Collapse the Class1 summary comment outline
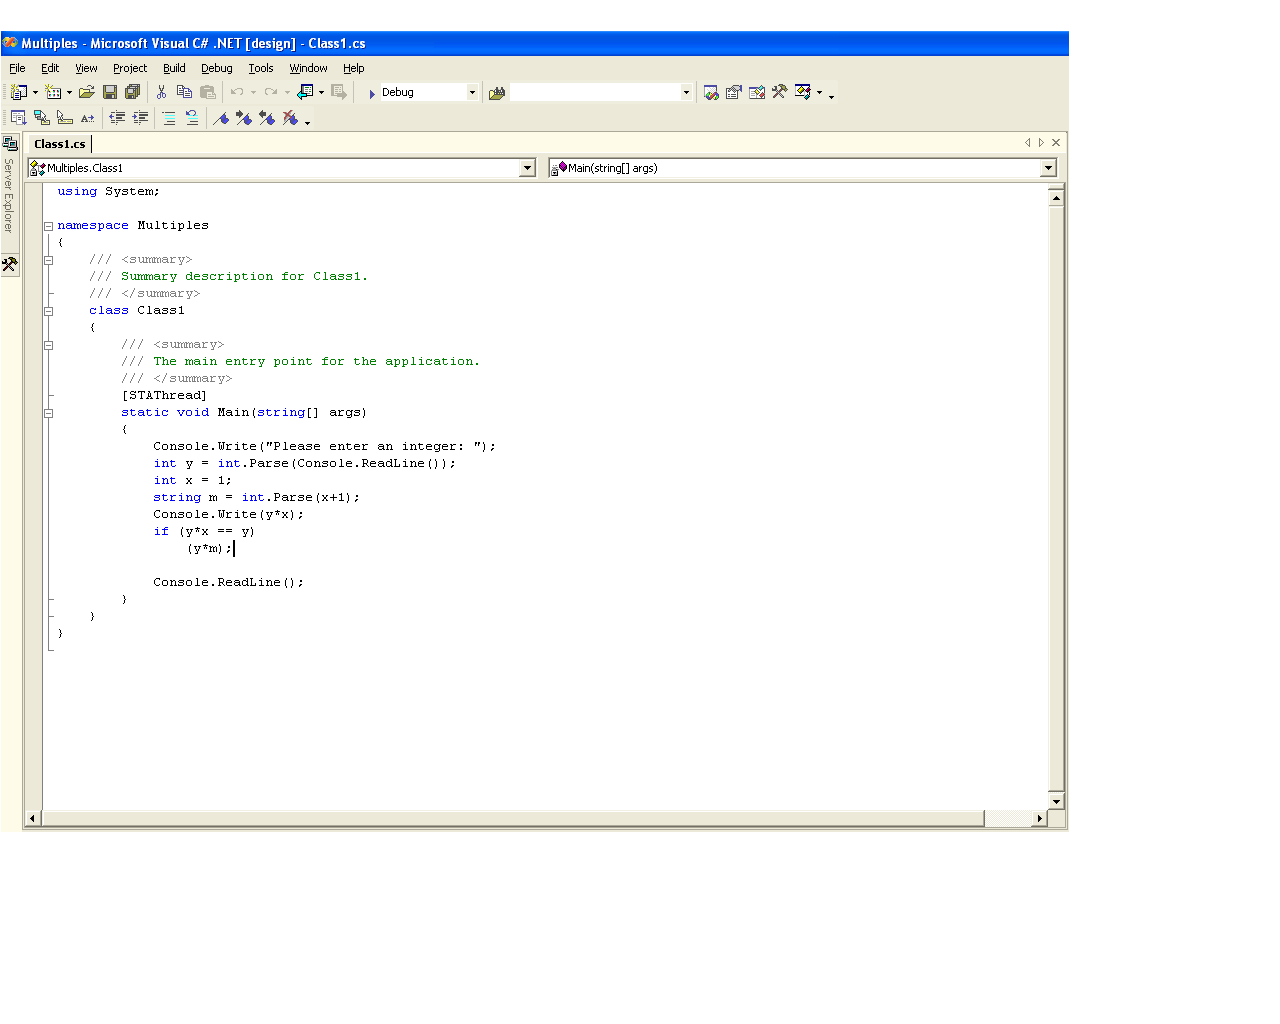The width and height of the screenshot is (1280, 1024). pos(48,260)
